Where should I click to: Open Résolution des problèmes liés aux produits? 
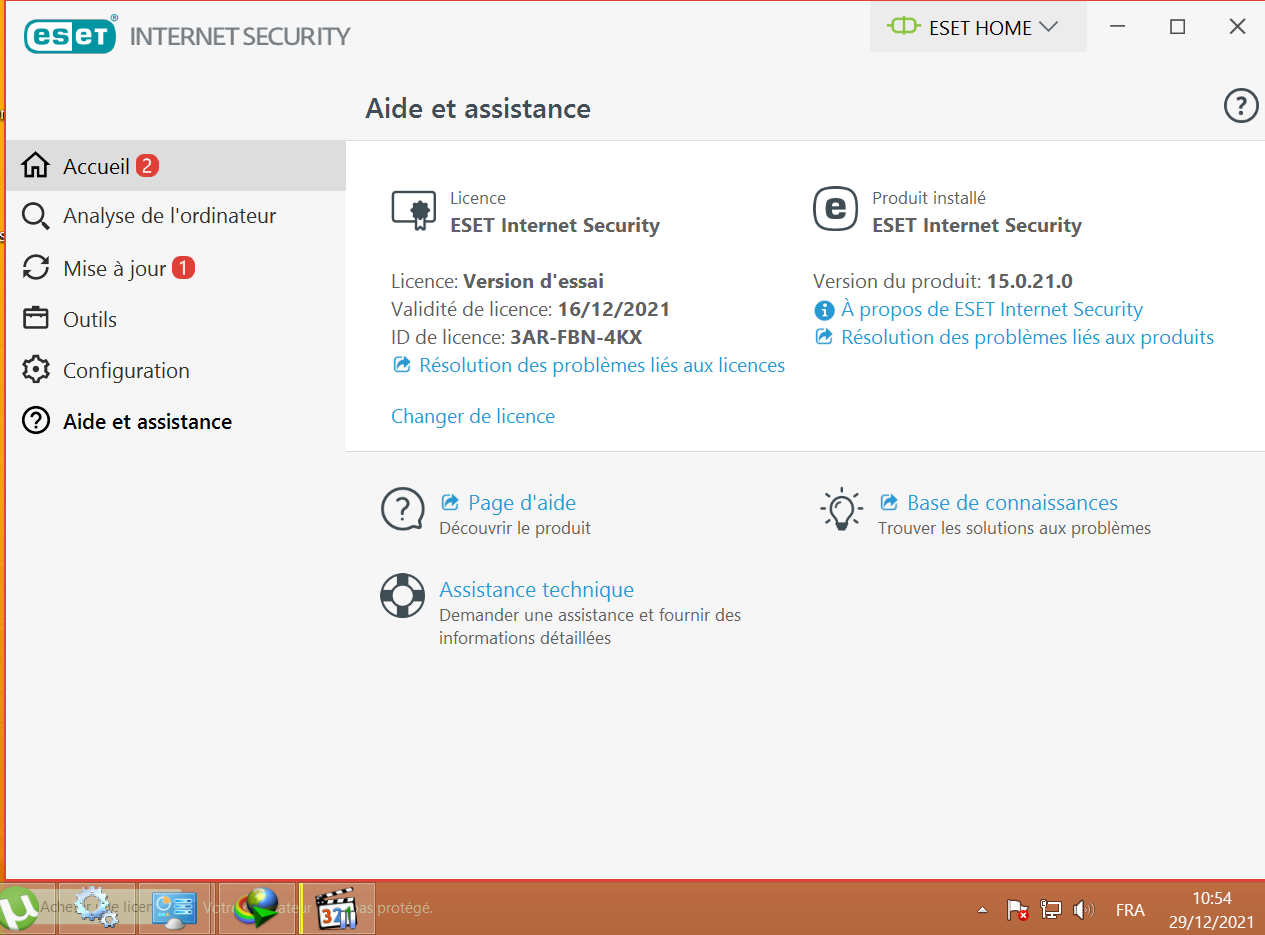click(1027, 337)
